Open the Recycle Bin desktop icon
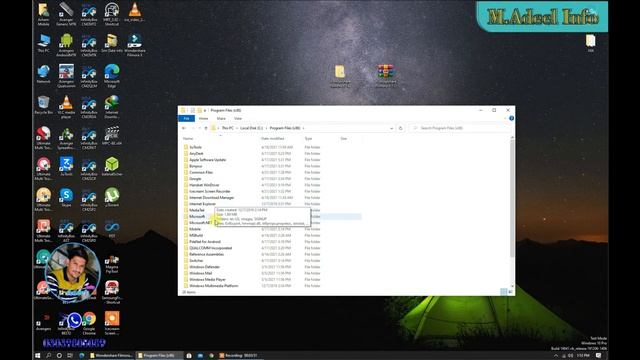Viewport: 640px width, 360px height. (43, 105)
